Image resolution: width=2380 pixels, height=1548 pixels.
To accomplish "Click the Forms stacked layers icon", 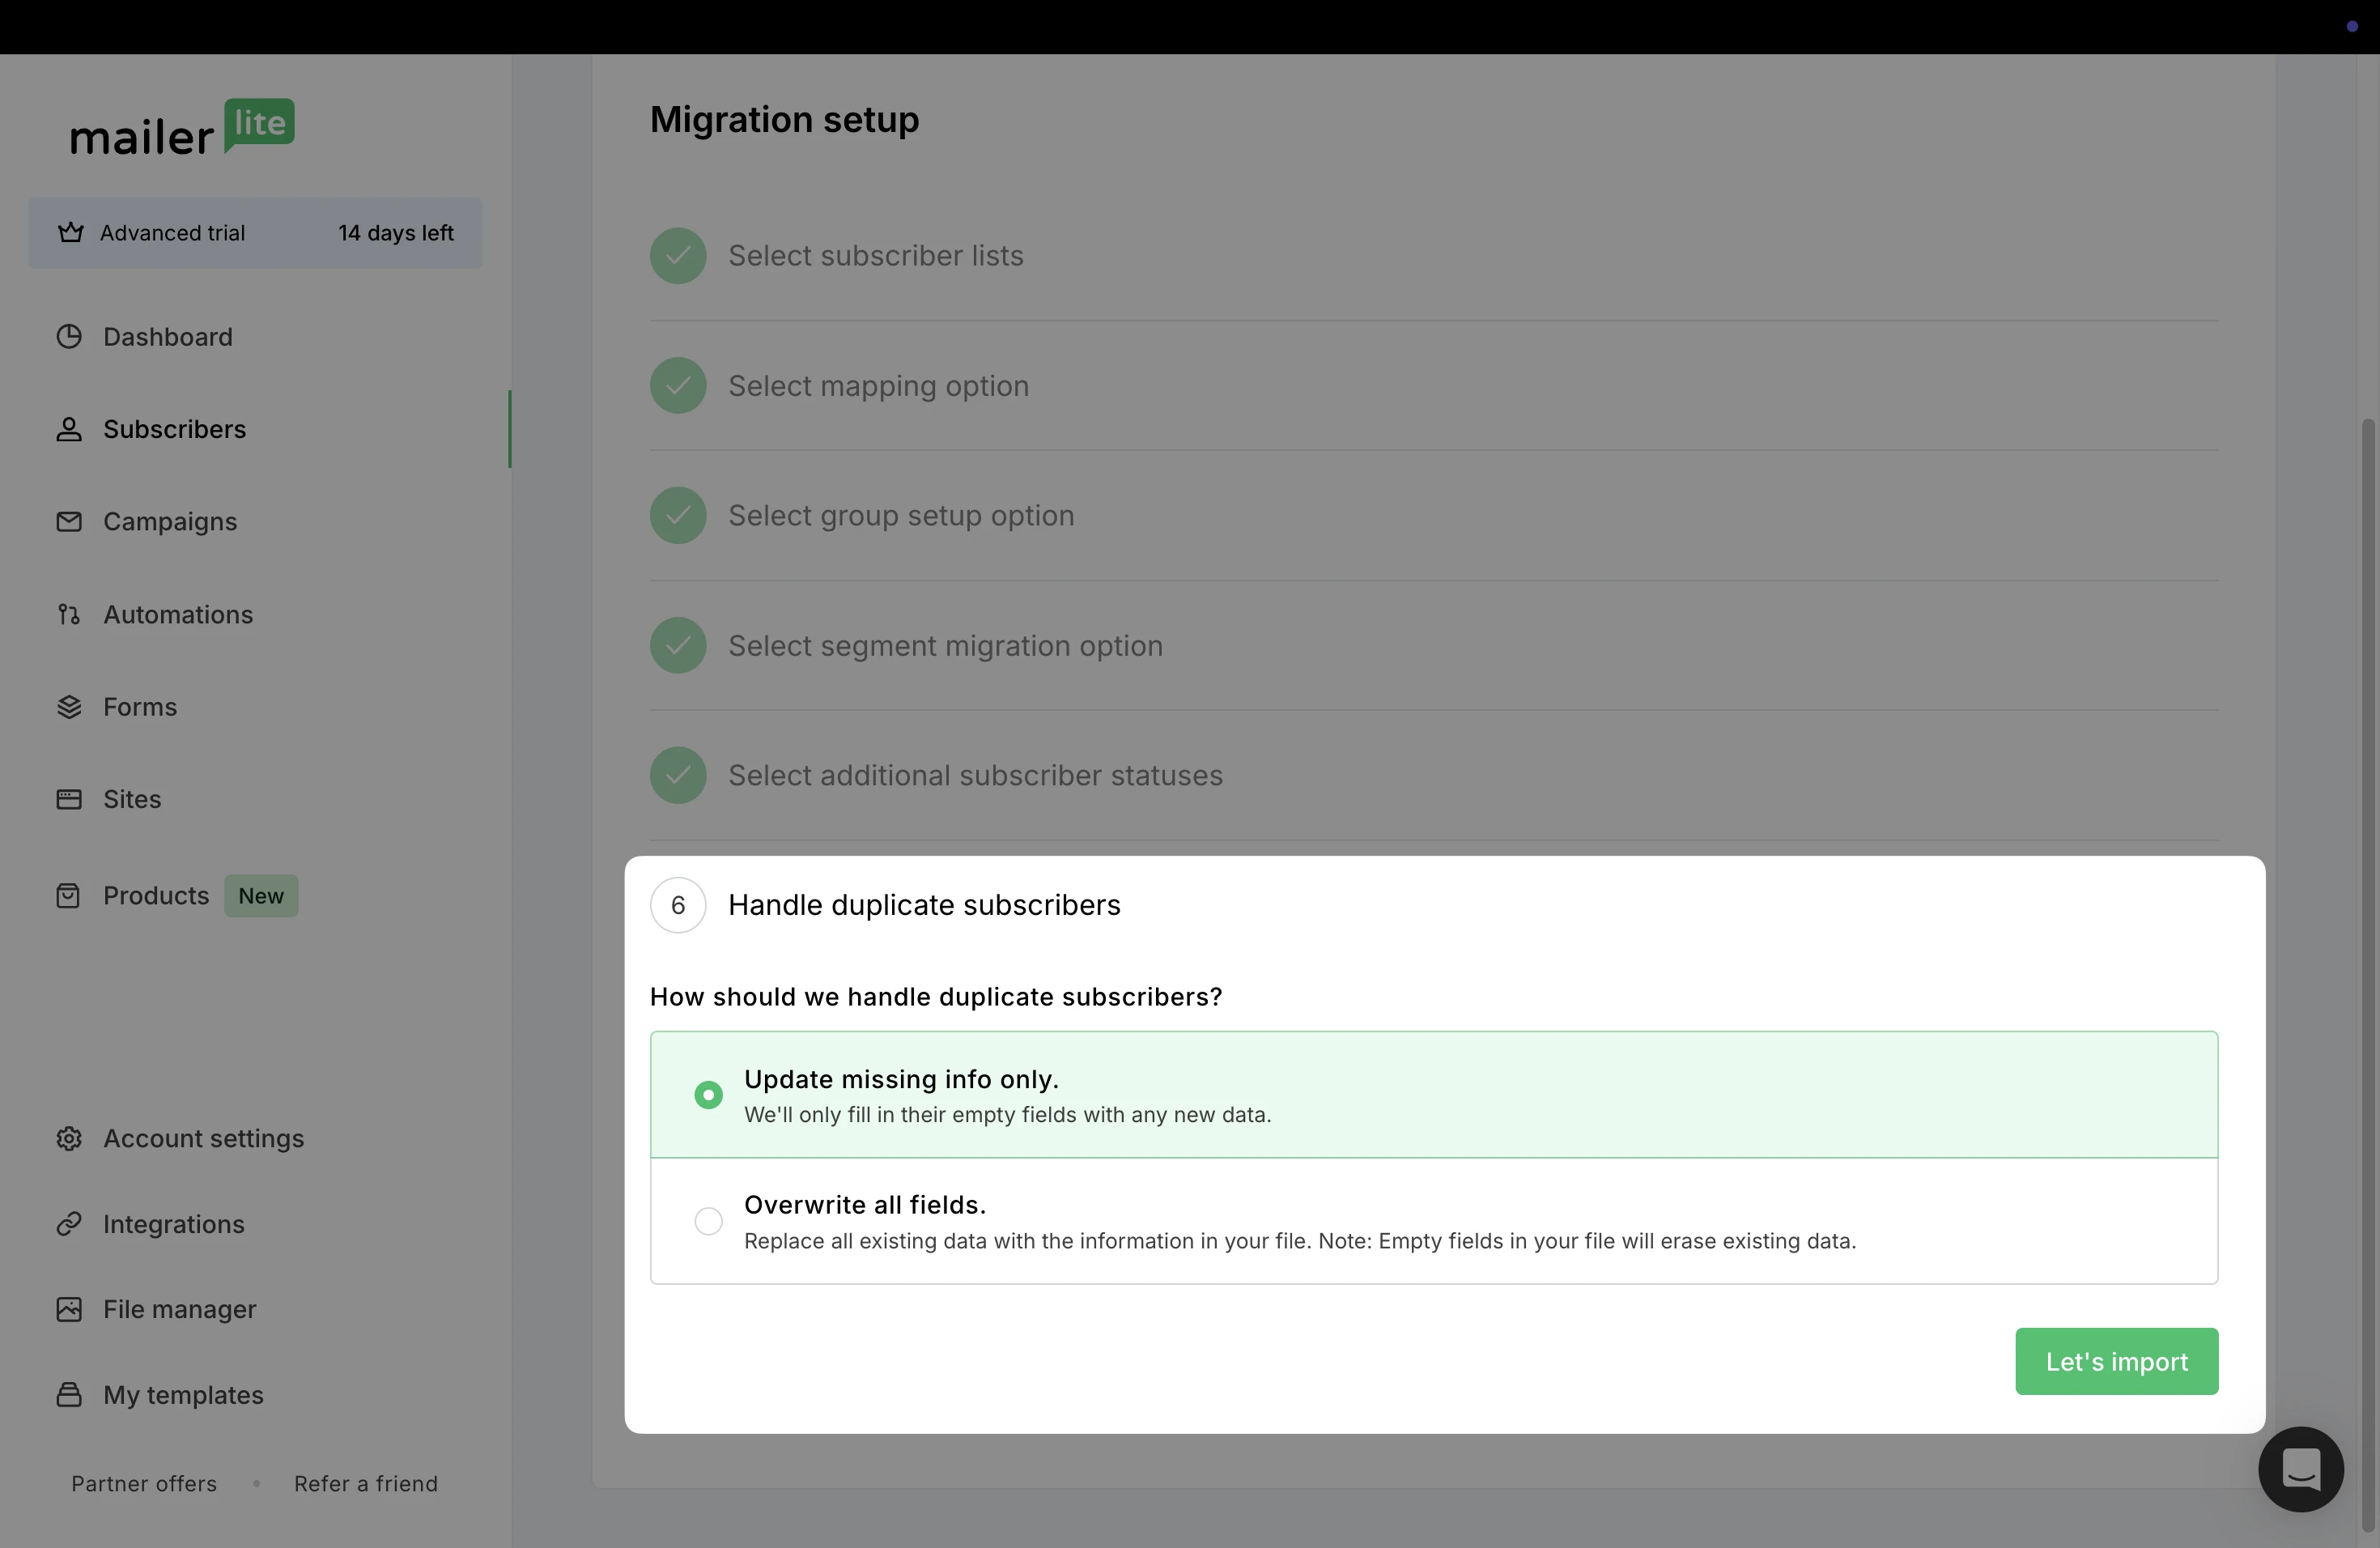I will tap(69, 707).
